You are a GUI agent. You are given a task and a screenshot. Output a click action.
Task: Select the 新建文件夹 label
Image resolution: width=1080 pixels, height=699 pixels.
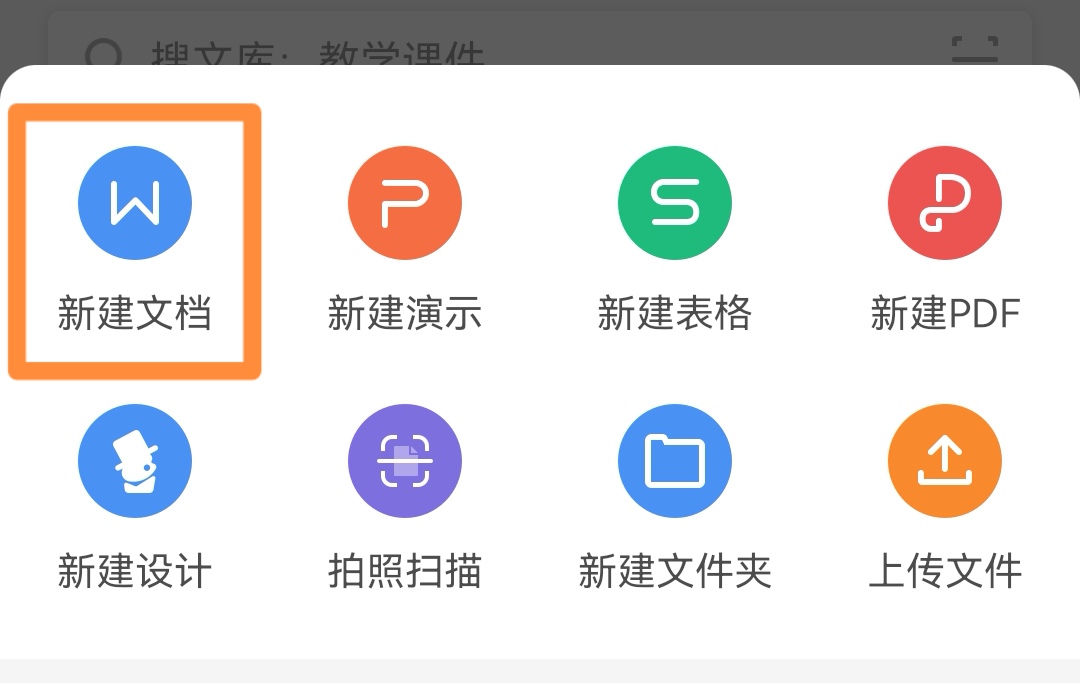(x=675, y=571)
